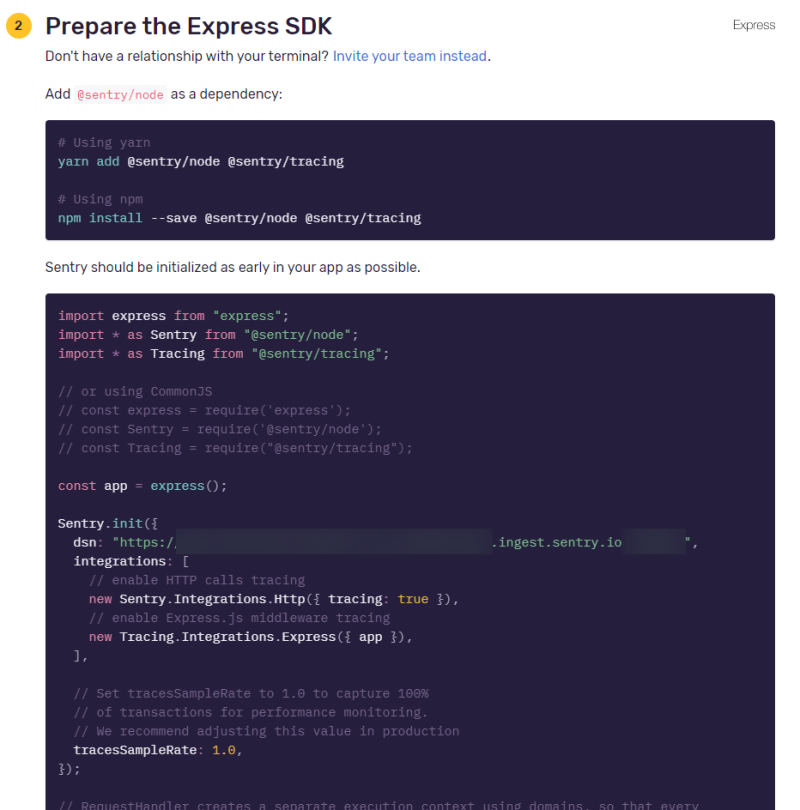800x810 pixels.
Task: Click the "# Using yarn" comment line
Action: pos(105,143)
